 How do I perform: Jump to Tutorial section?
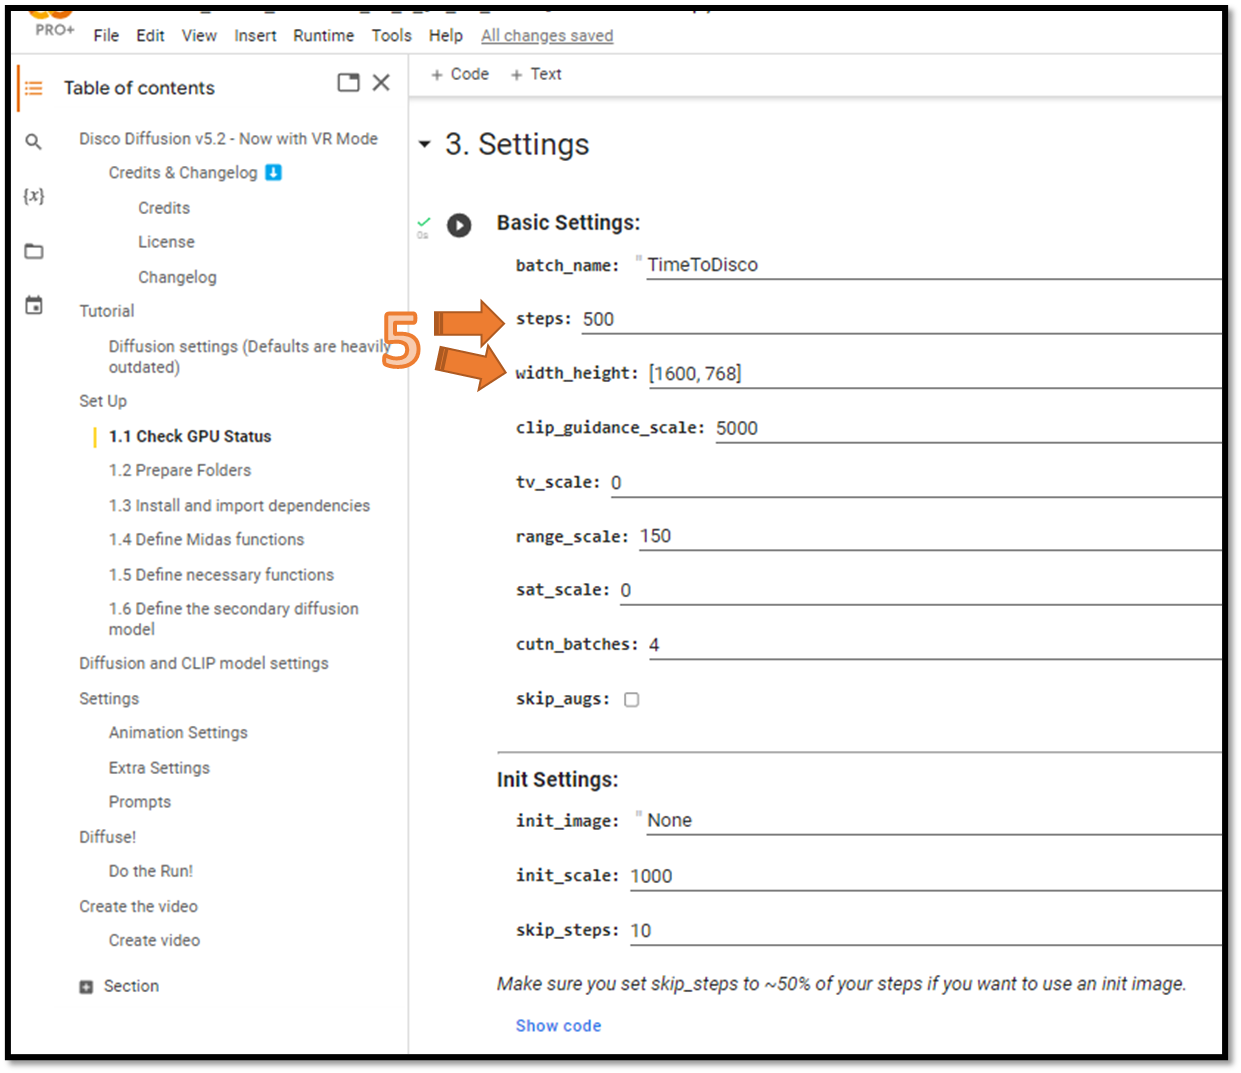(106, 311)
